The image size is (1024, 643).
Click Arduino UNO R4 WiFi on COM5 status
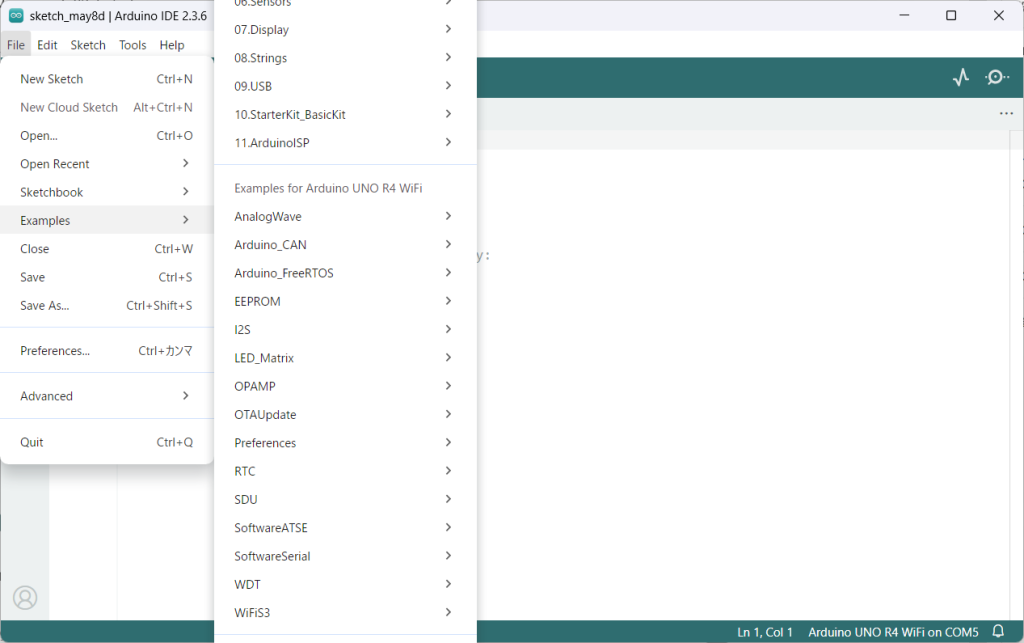point(893,632)
